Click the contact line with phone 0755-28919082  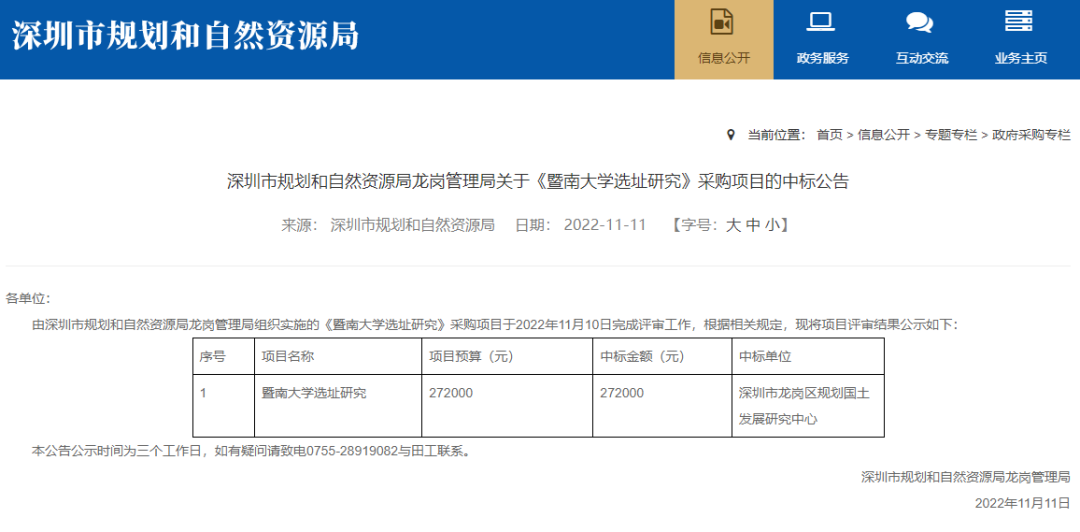coord(252,451)
